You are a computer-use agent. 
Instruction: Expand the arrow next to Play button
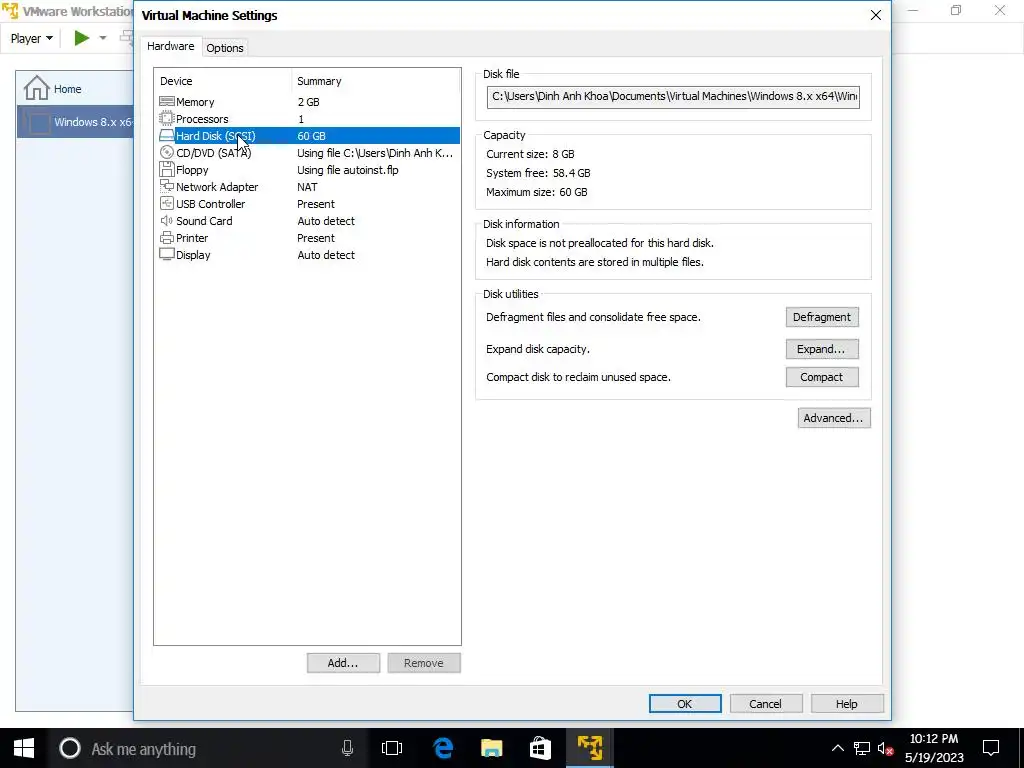(x=103, y=38)
